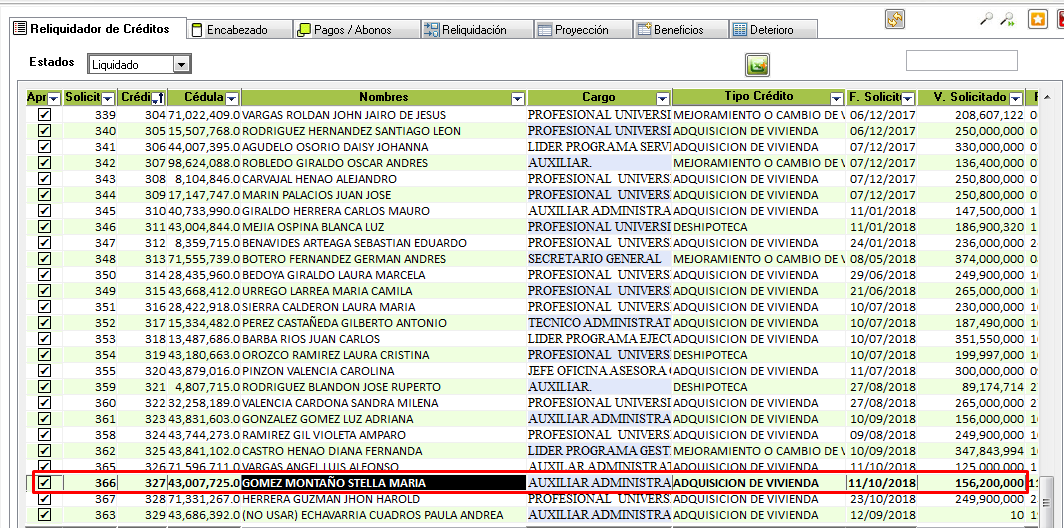Toggle the checkbox for solicitud 343
This screenshot has height=528, width=1064.
pos(44,178)
